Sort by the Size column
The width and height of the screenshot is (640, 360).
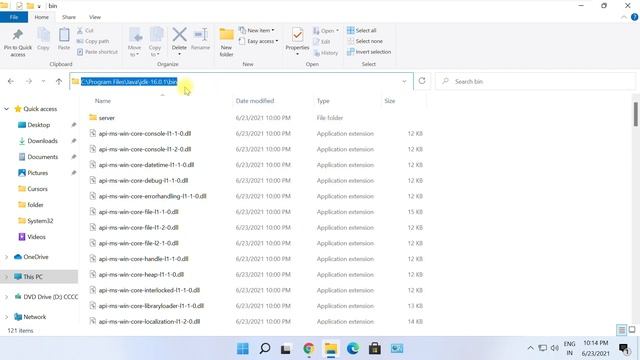click(x=390, y=101)
